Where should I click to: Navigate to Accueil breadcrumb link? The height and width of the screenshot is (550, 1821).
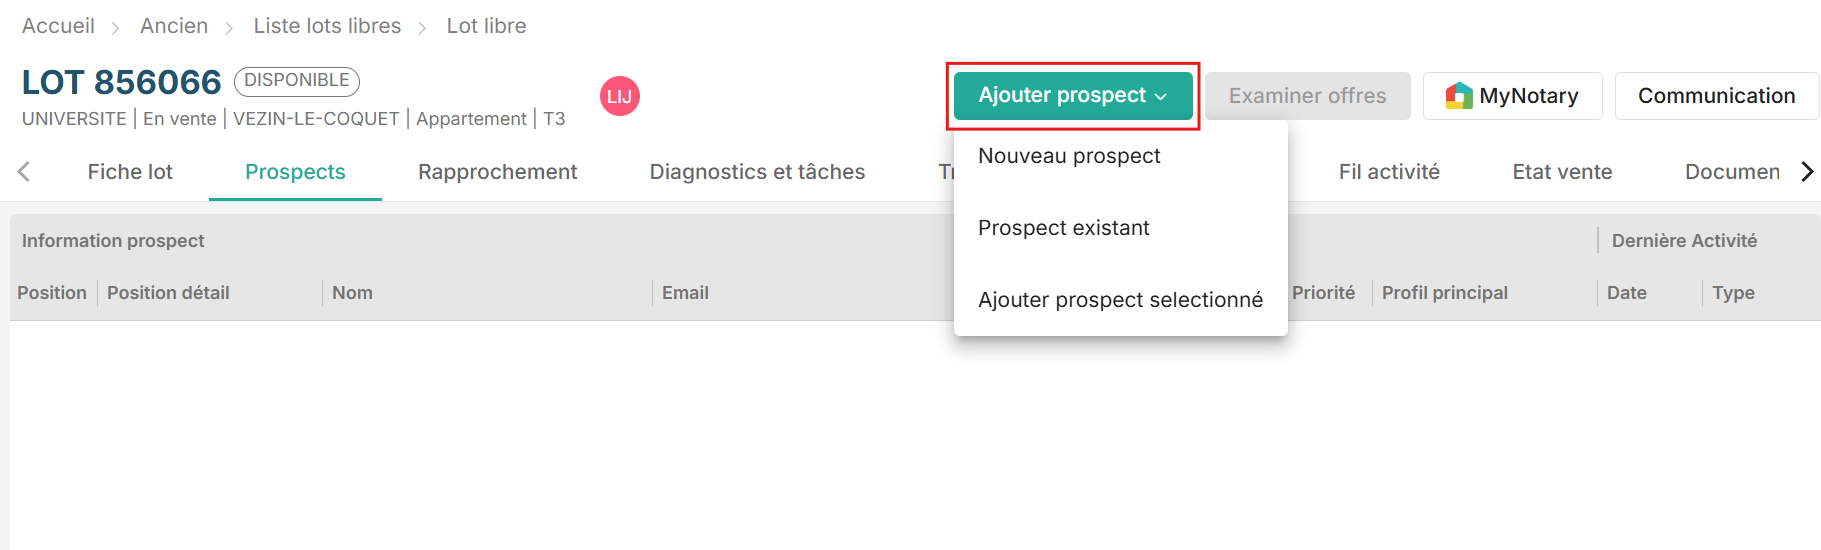coord(58,26)
